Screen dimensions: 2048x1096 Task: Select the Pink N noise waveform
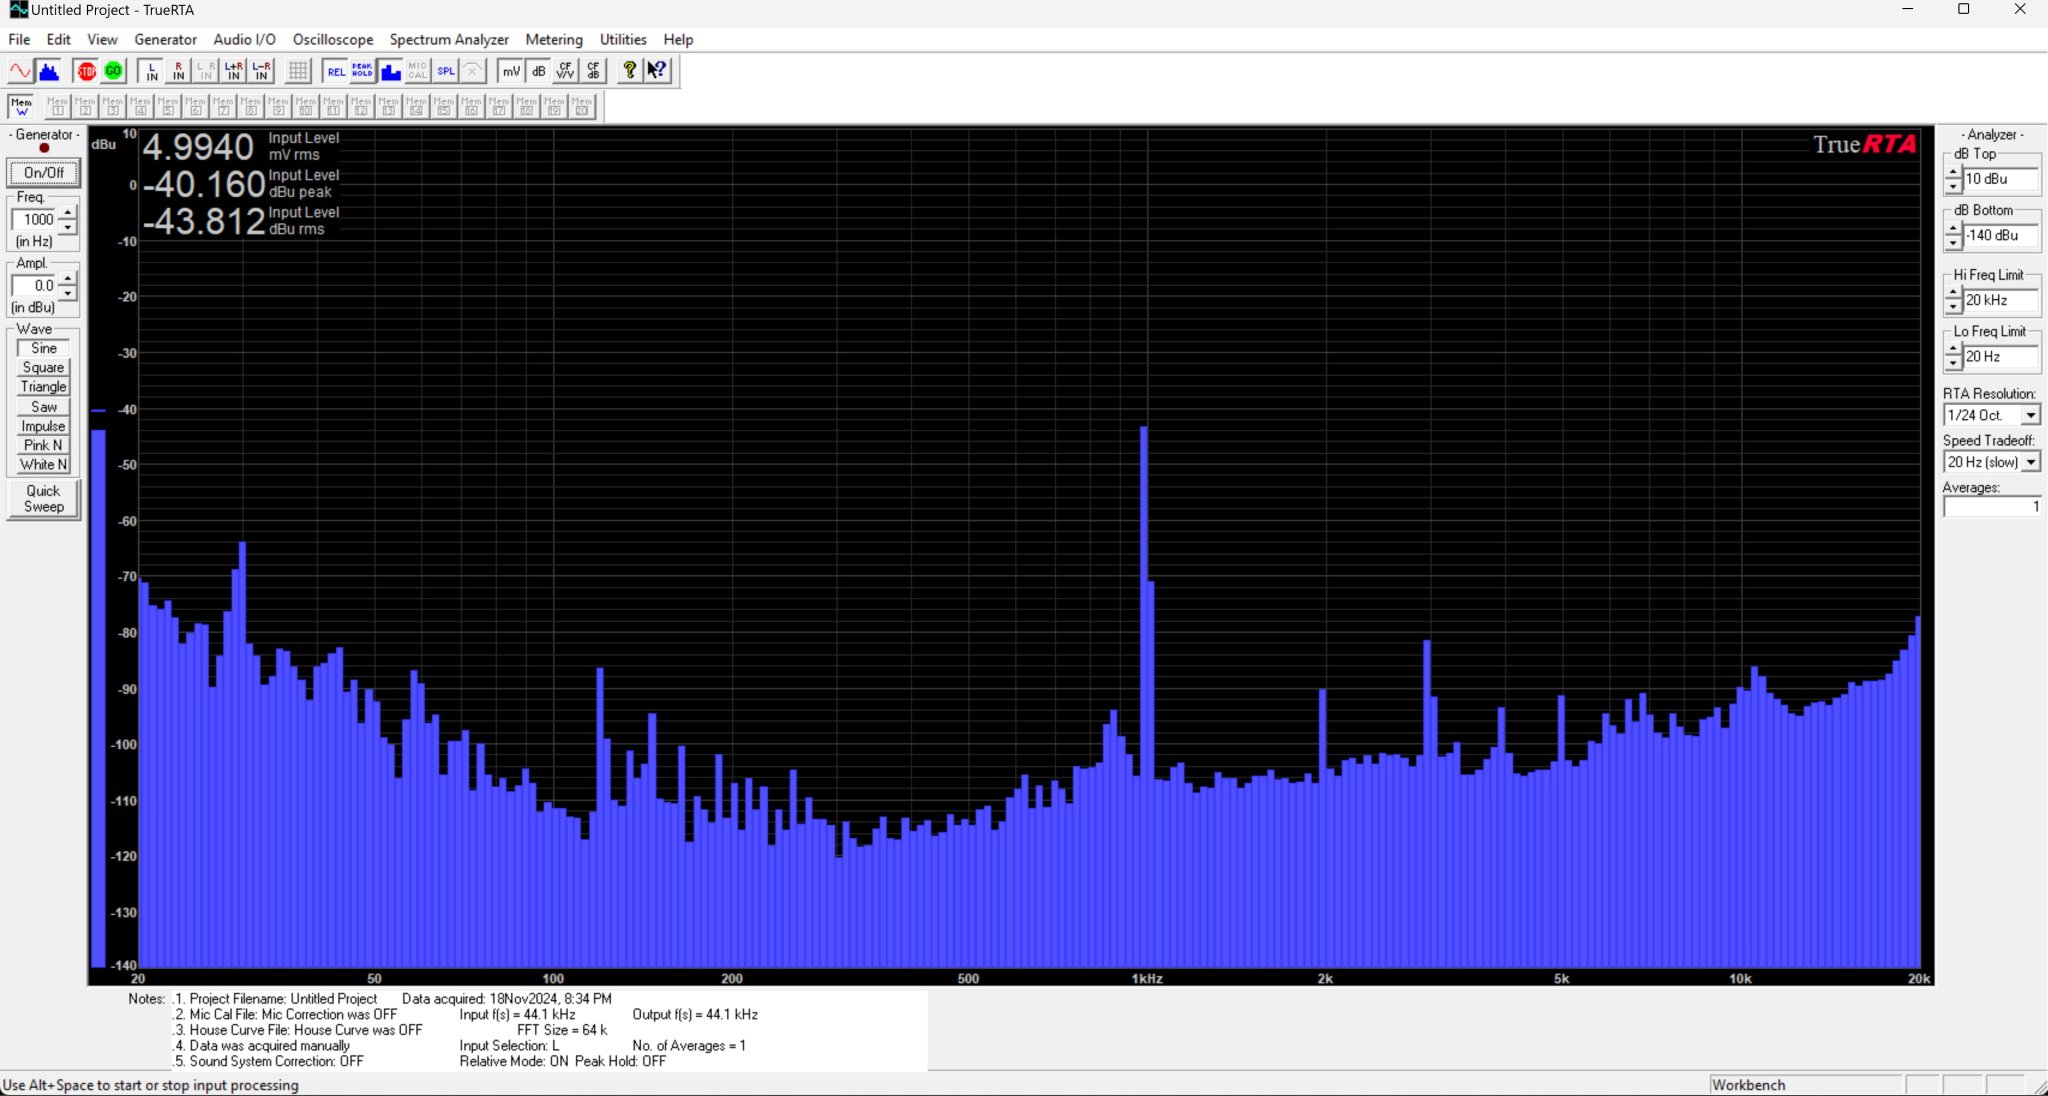(x=43, y=445)
